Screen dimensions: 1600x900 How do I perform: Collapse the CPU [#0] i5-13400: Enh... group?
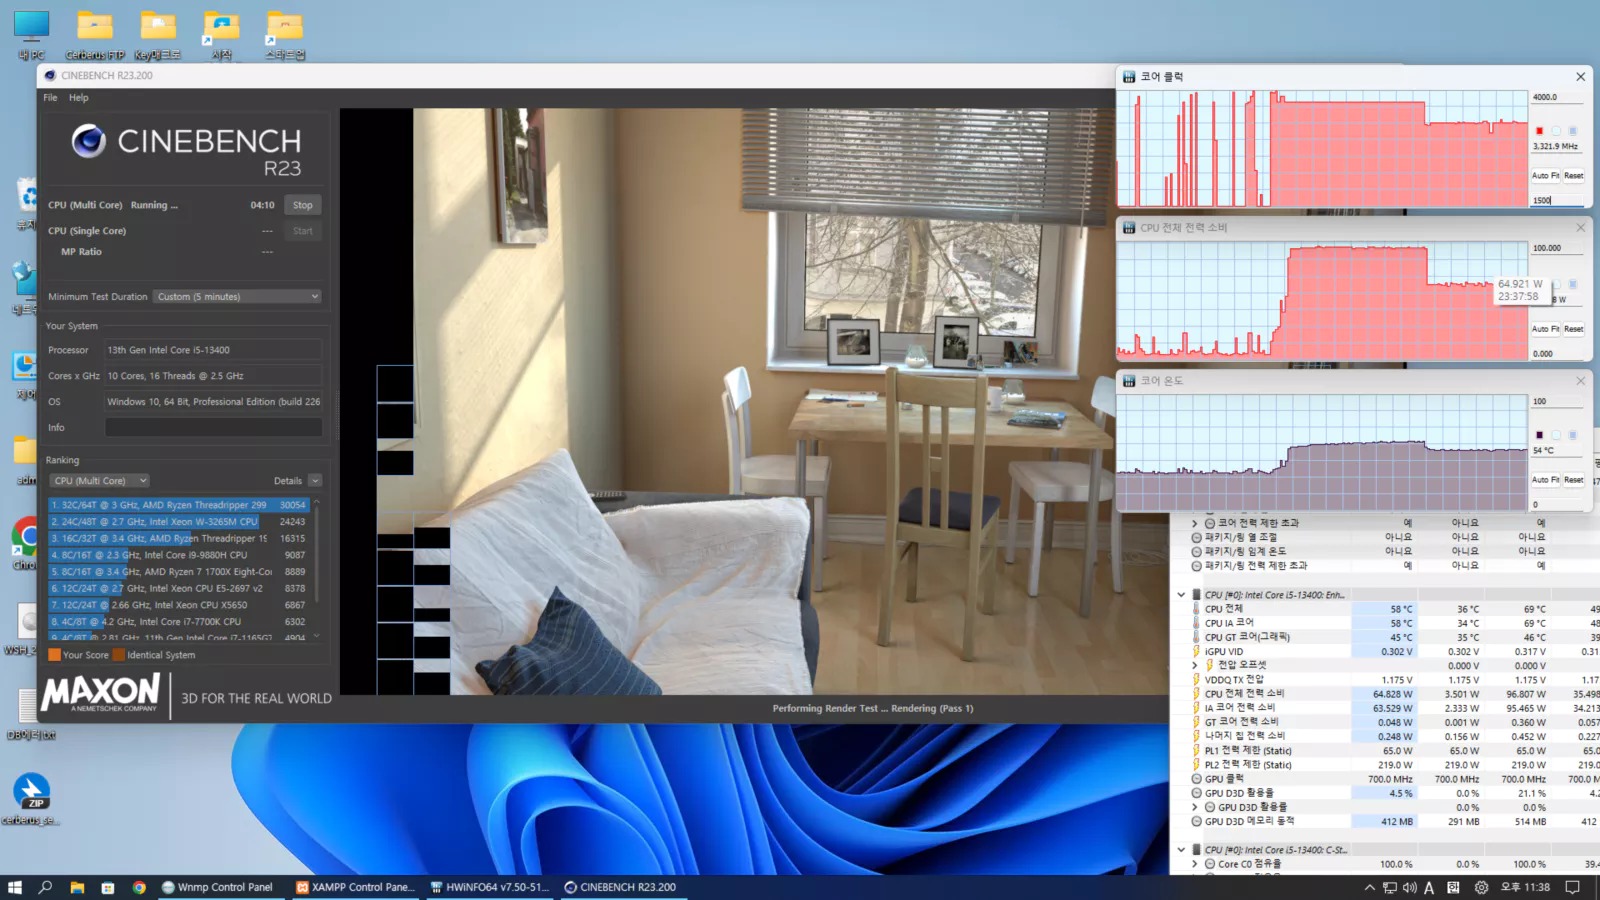coord(1181,595)
